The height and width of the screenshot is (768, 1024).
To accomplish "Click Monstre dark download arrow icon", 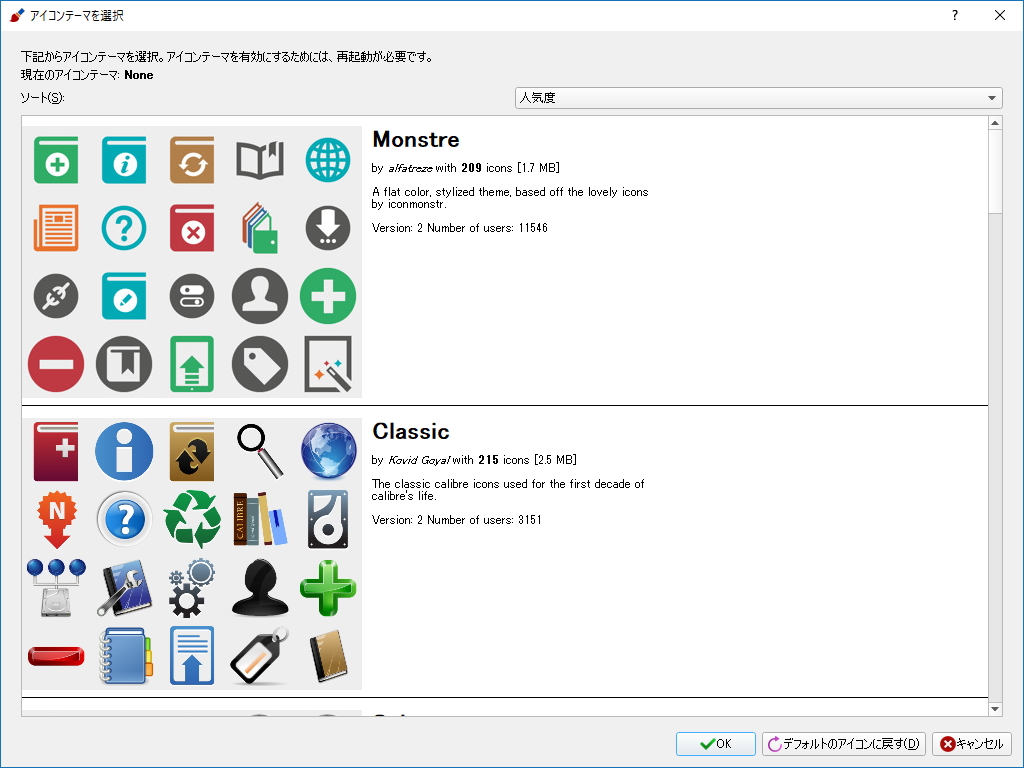I will tap(328, 228).
